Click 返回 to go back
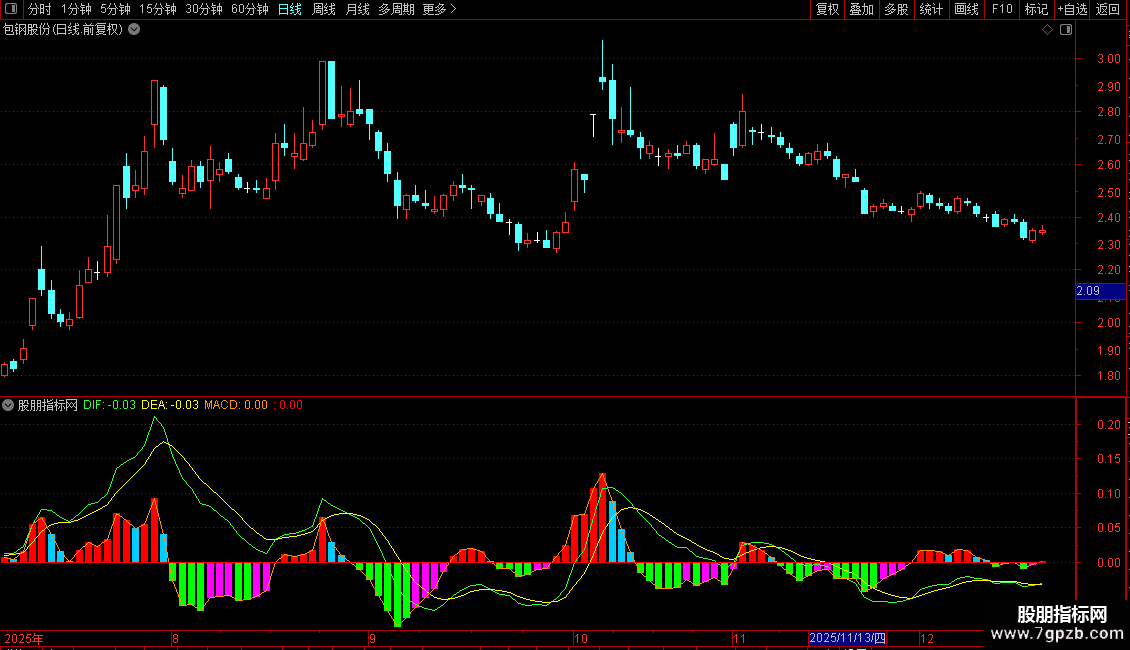Image resolution: width=1130 pixels, height=650 pixels. 1108,9
